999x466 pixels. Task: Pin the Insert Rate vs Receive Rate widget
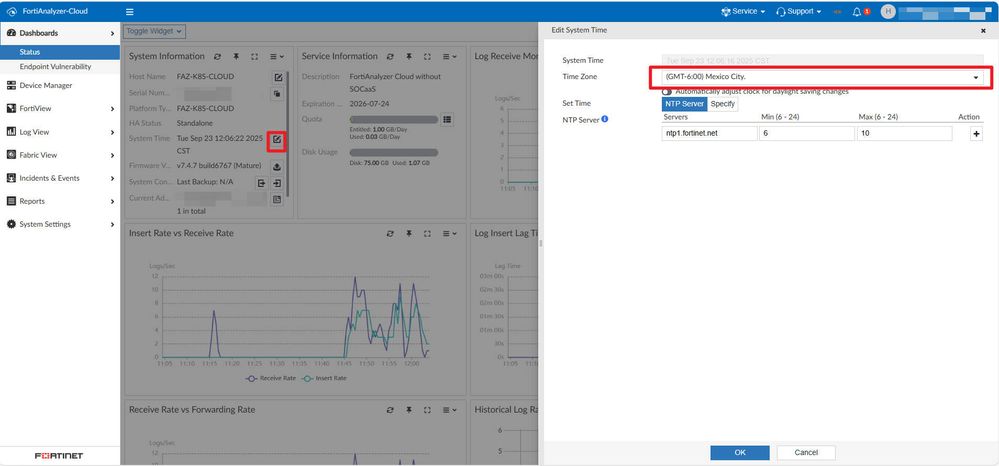tap(409, 233)
